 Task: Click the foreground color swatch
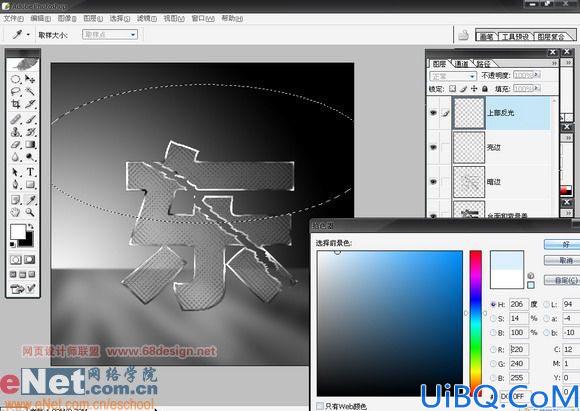[17, 232]
